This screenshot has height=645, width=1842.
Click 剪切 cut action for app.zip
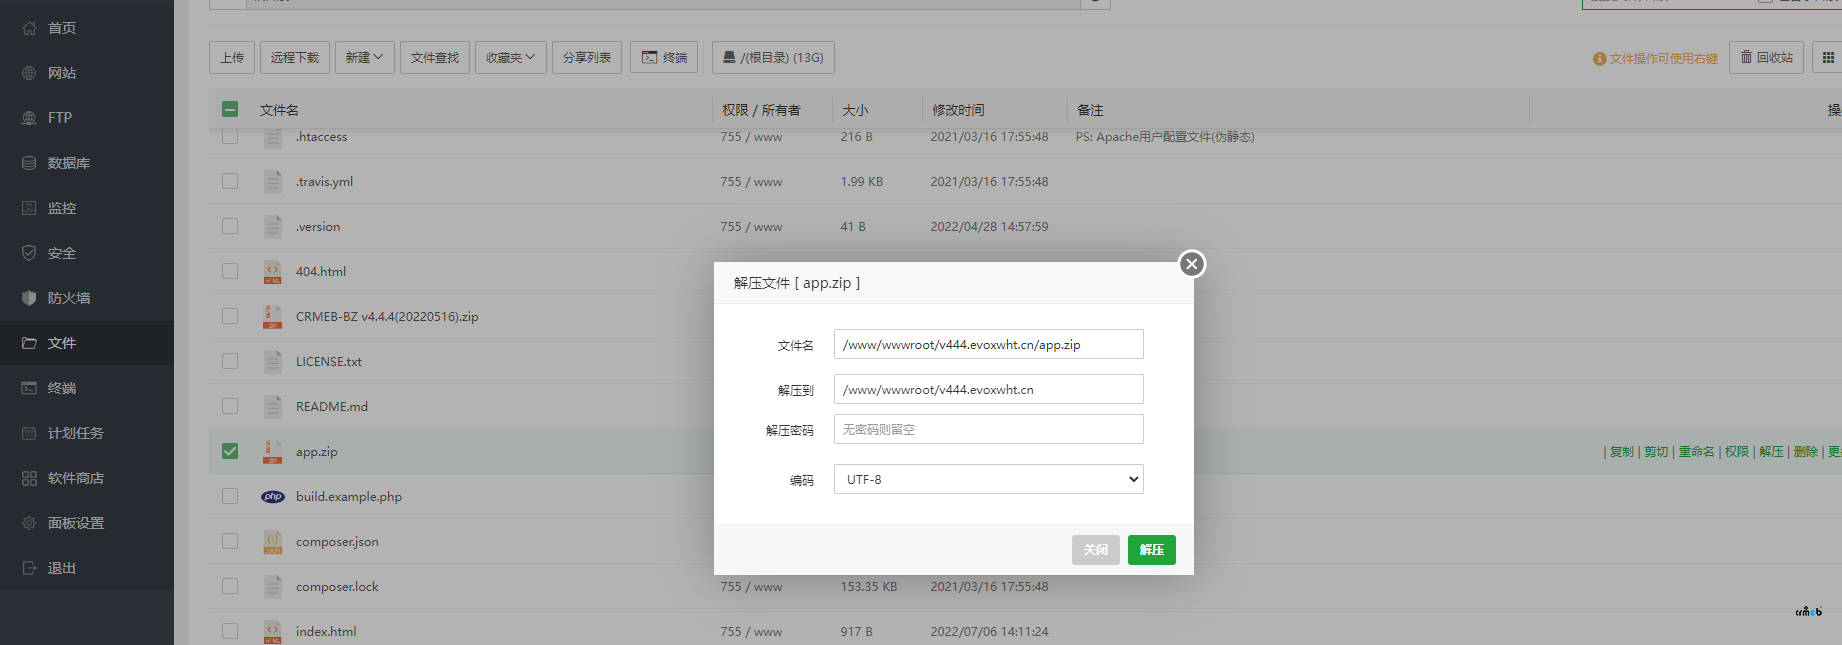pyautogui.click(x=1656, y=452)
